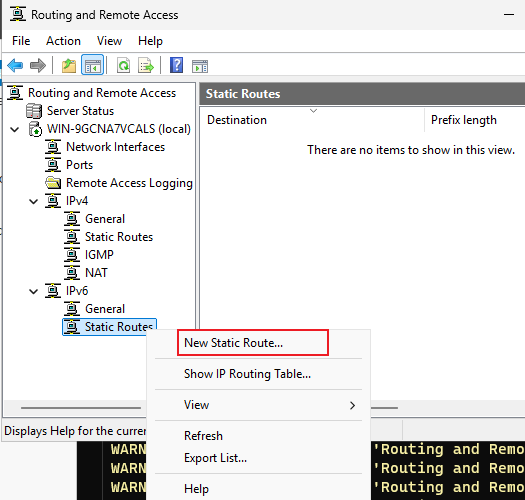Click the tree pane horizontal scrollbar
The image size is (525, 500).
coord(81,408)
